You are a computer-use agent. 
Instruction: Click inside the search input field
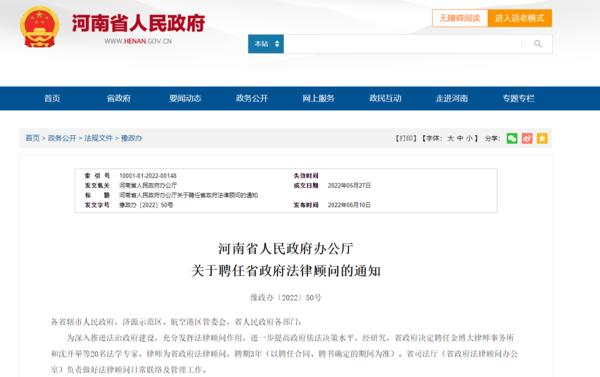tap(403, 44)
